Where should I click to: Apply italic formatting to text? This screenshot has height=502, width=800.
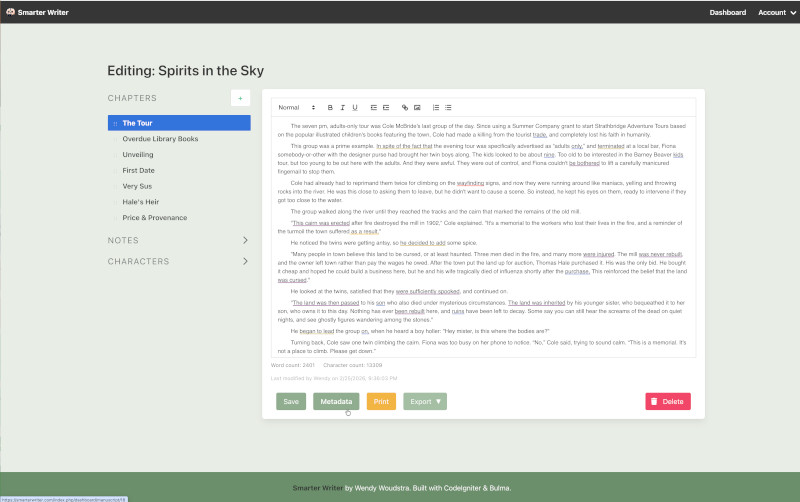(x=342, y=107)
